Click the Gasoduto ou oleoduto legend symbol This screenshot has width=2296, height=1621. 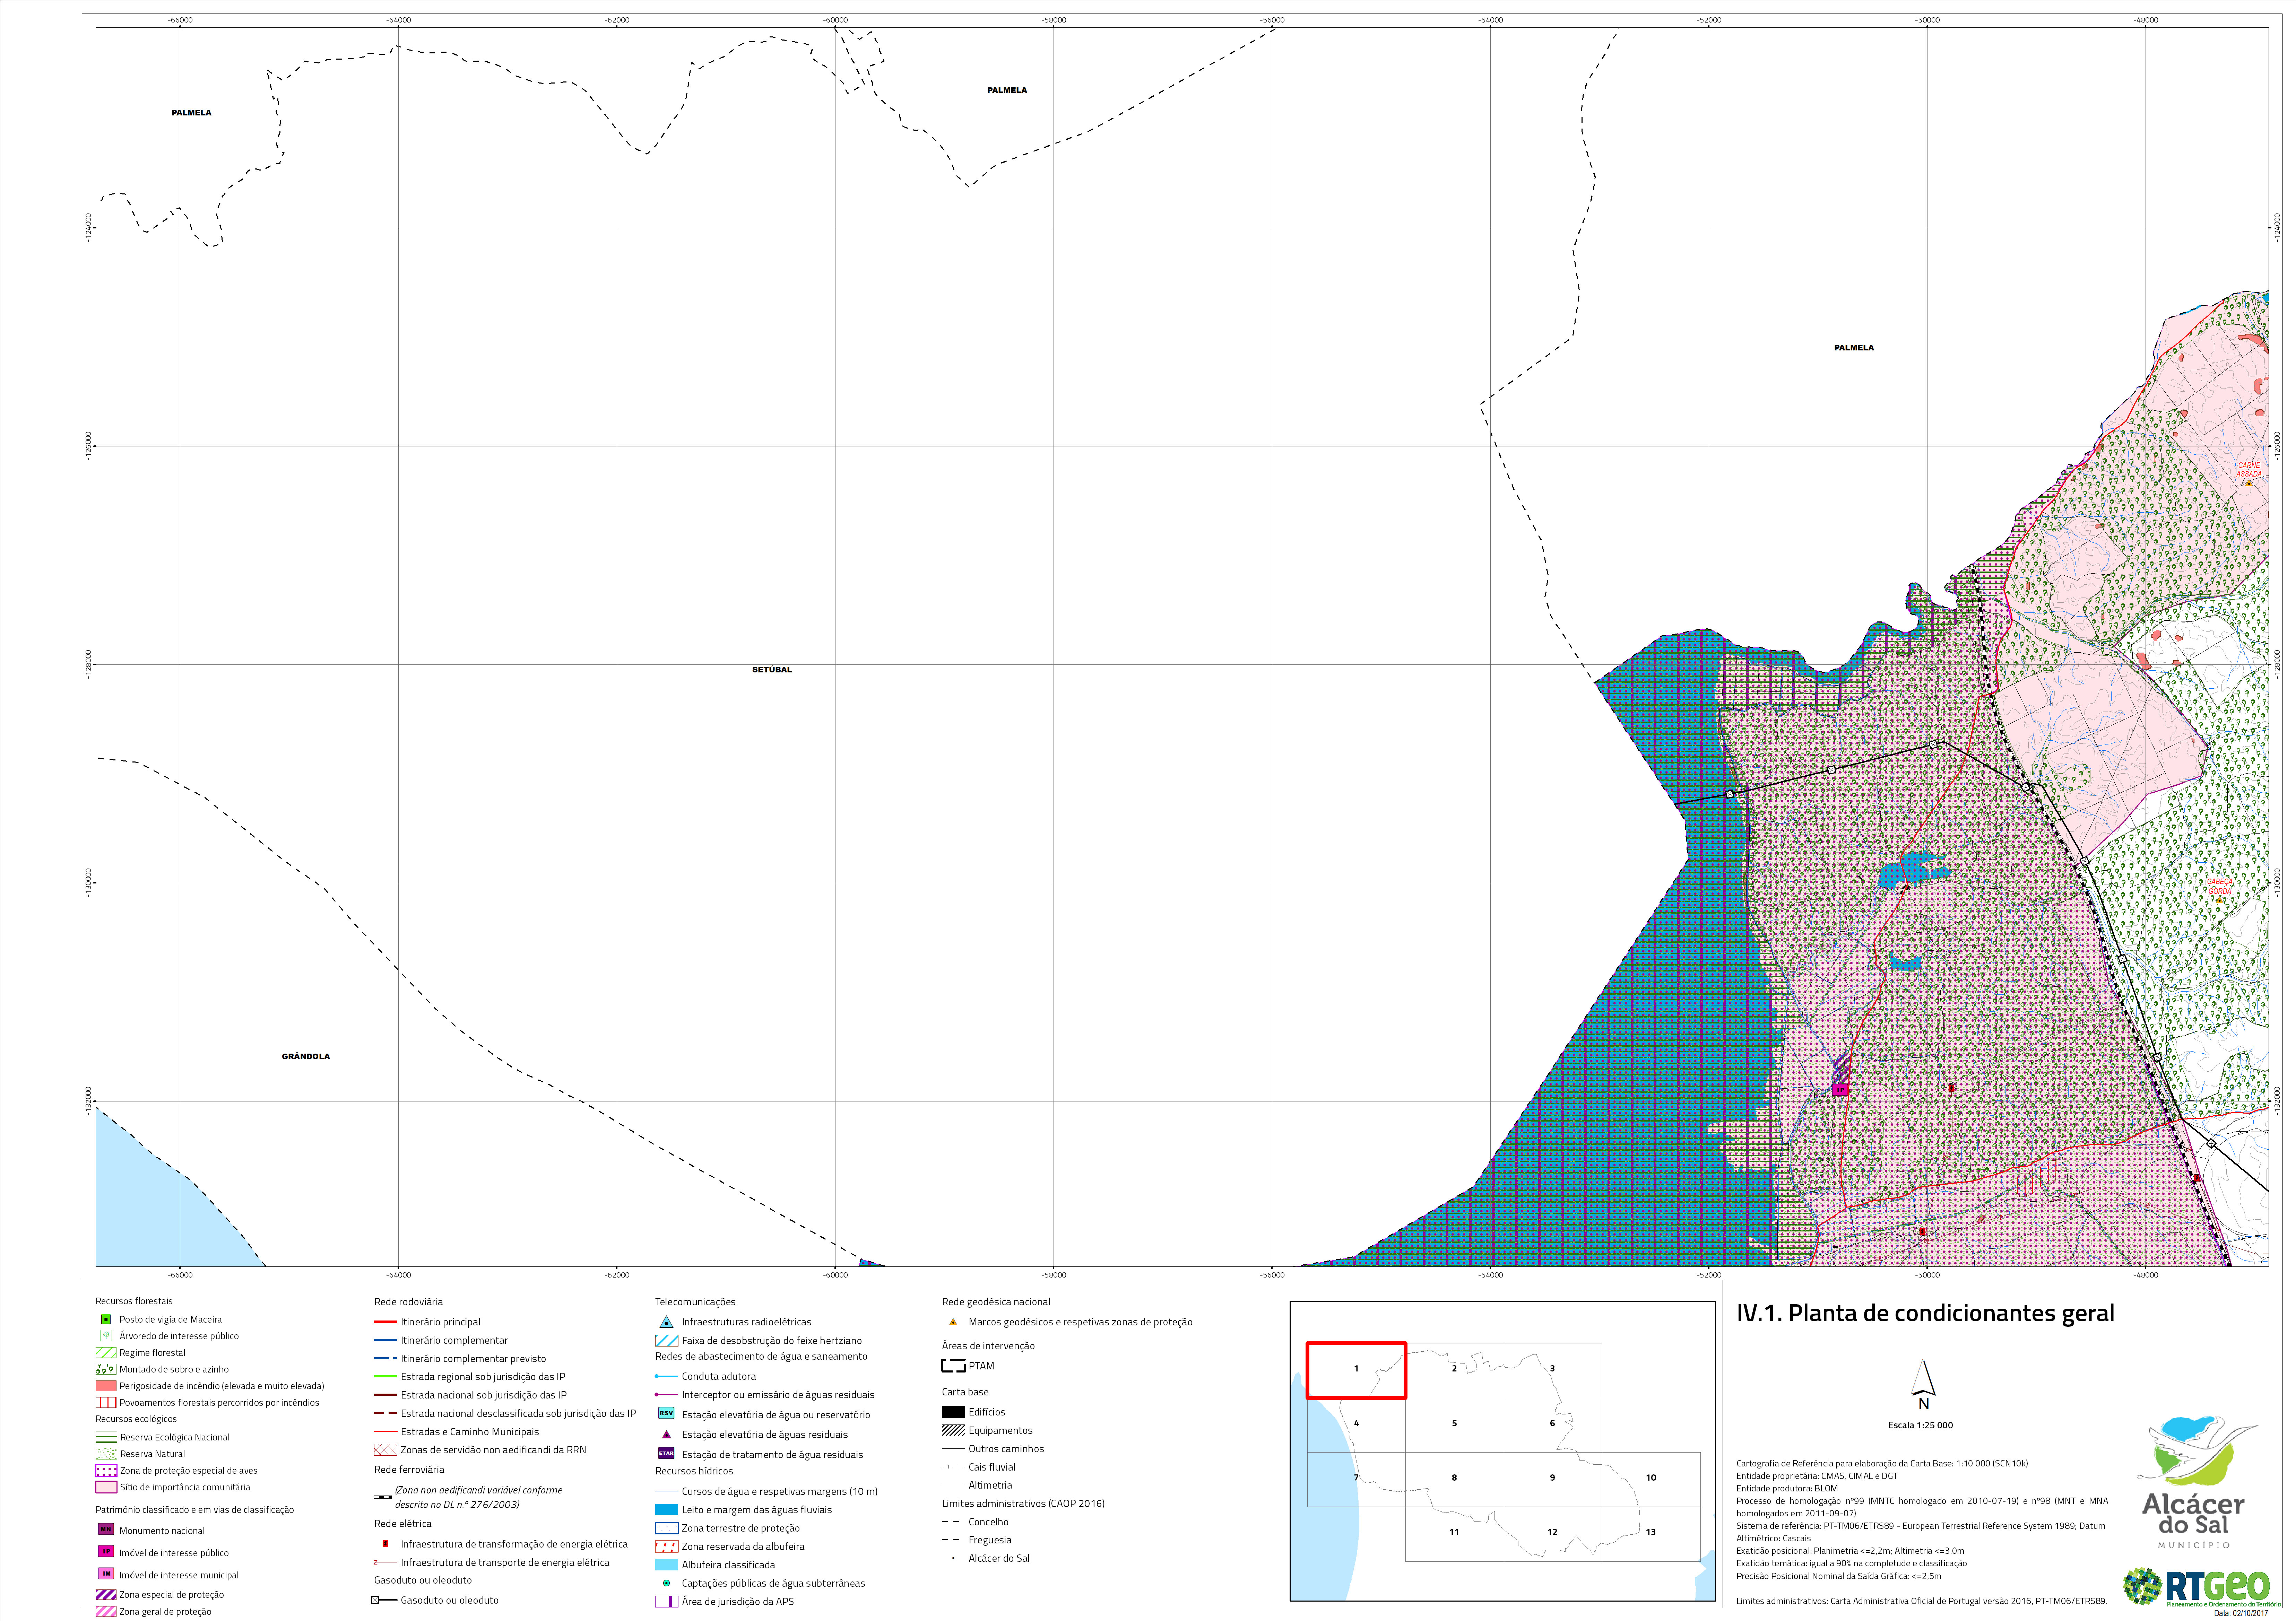[385, 1600]
